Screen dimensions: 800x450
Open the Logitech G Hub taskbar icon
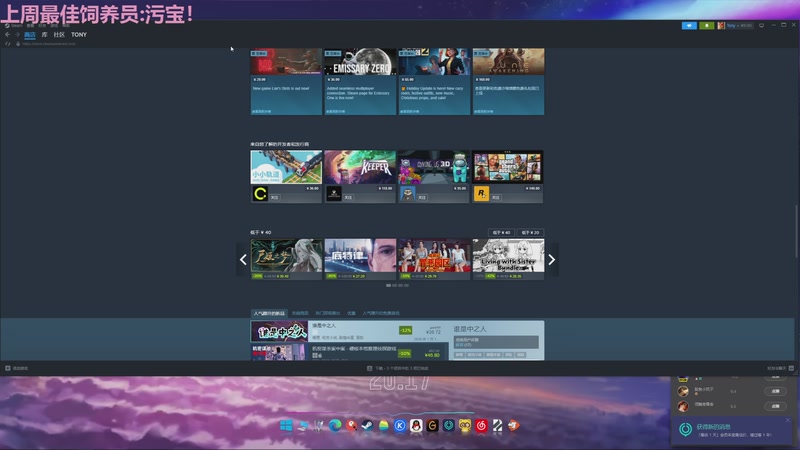pos(433,426)
